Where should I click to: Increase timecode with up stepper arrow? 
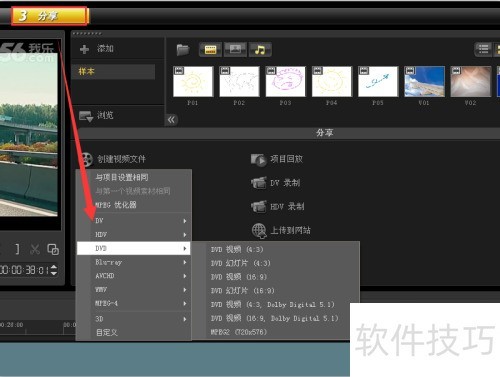[x=54, y=267]
